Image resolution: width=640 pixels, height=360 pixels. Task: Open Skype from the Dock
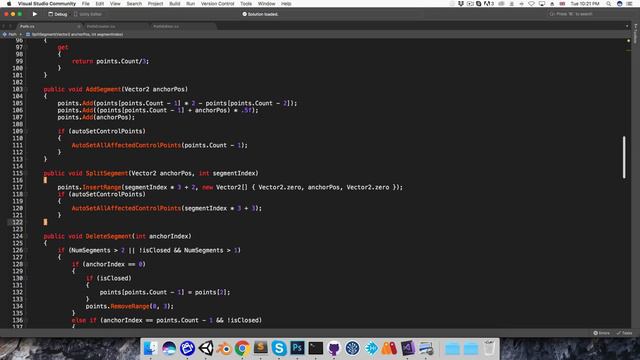[x=279, y=348]
